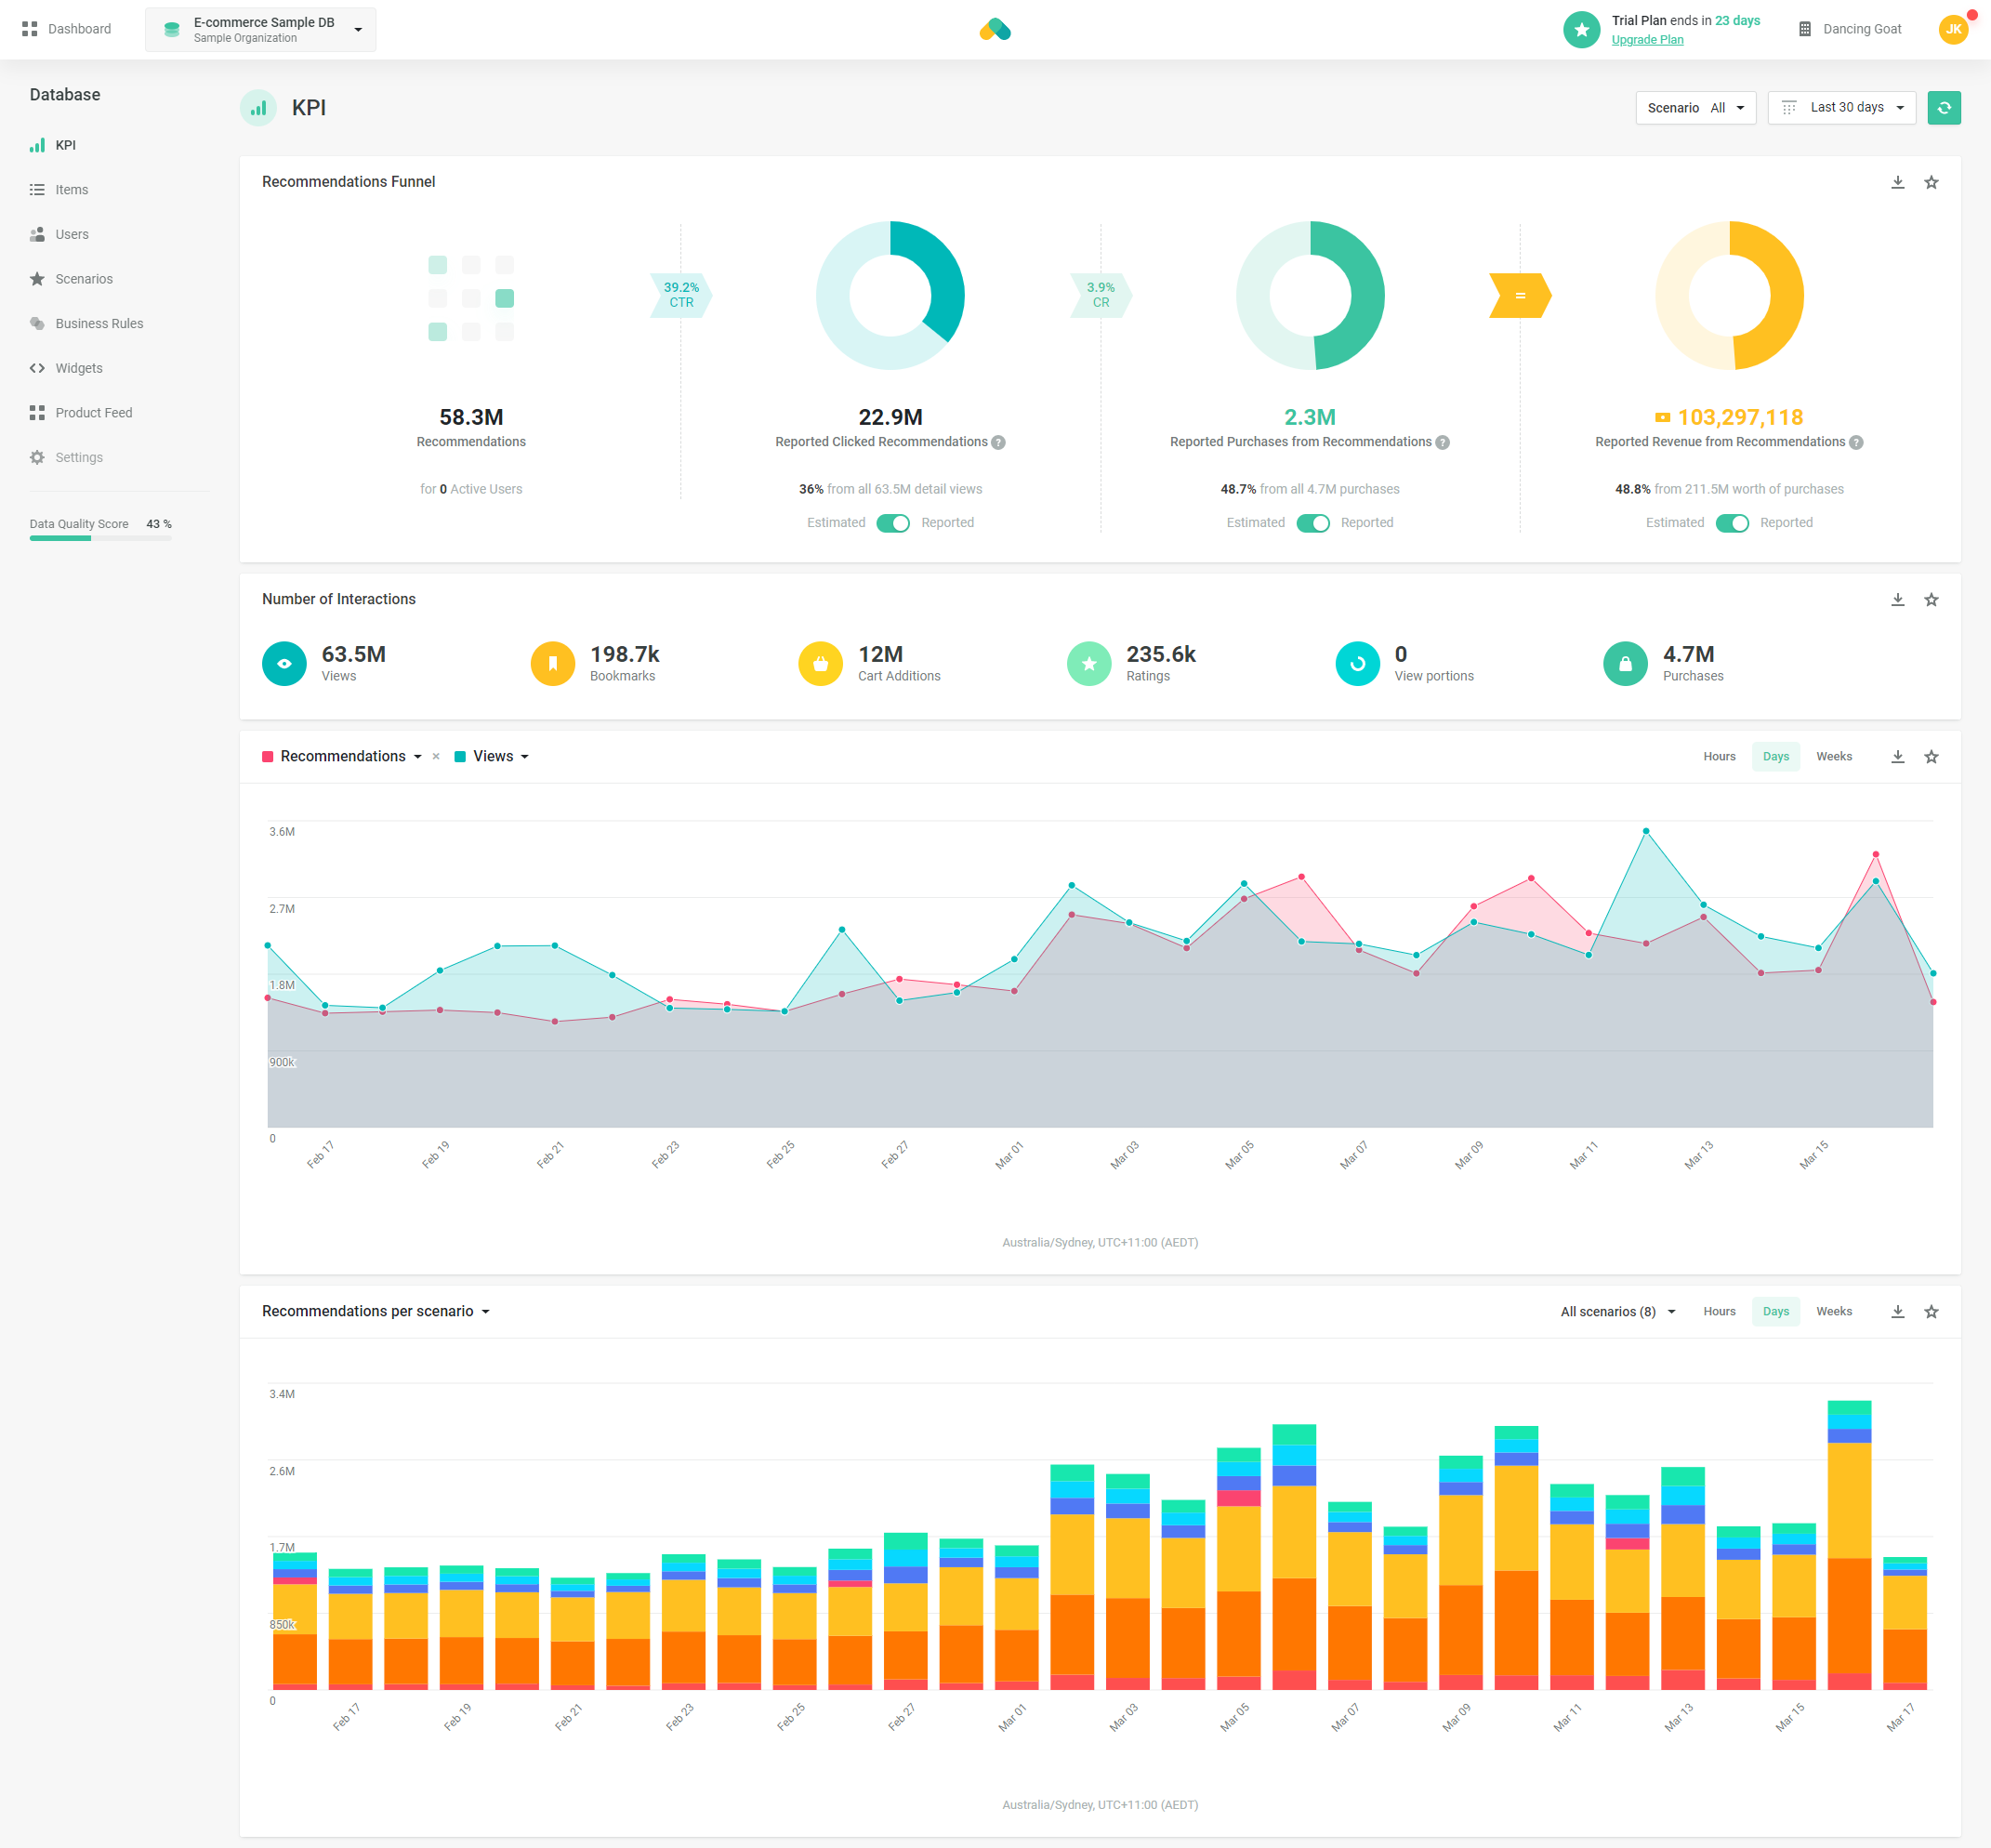Viewport: 1991px width, 1848px height.
Task: Open the Scenario All dropdown
Action: (1695, 108)
